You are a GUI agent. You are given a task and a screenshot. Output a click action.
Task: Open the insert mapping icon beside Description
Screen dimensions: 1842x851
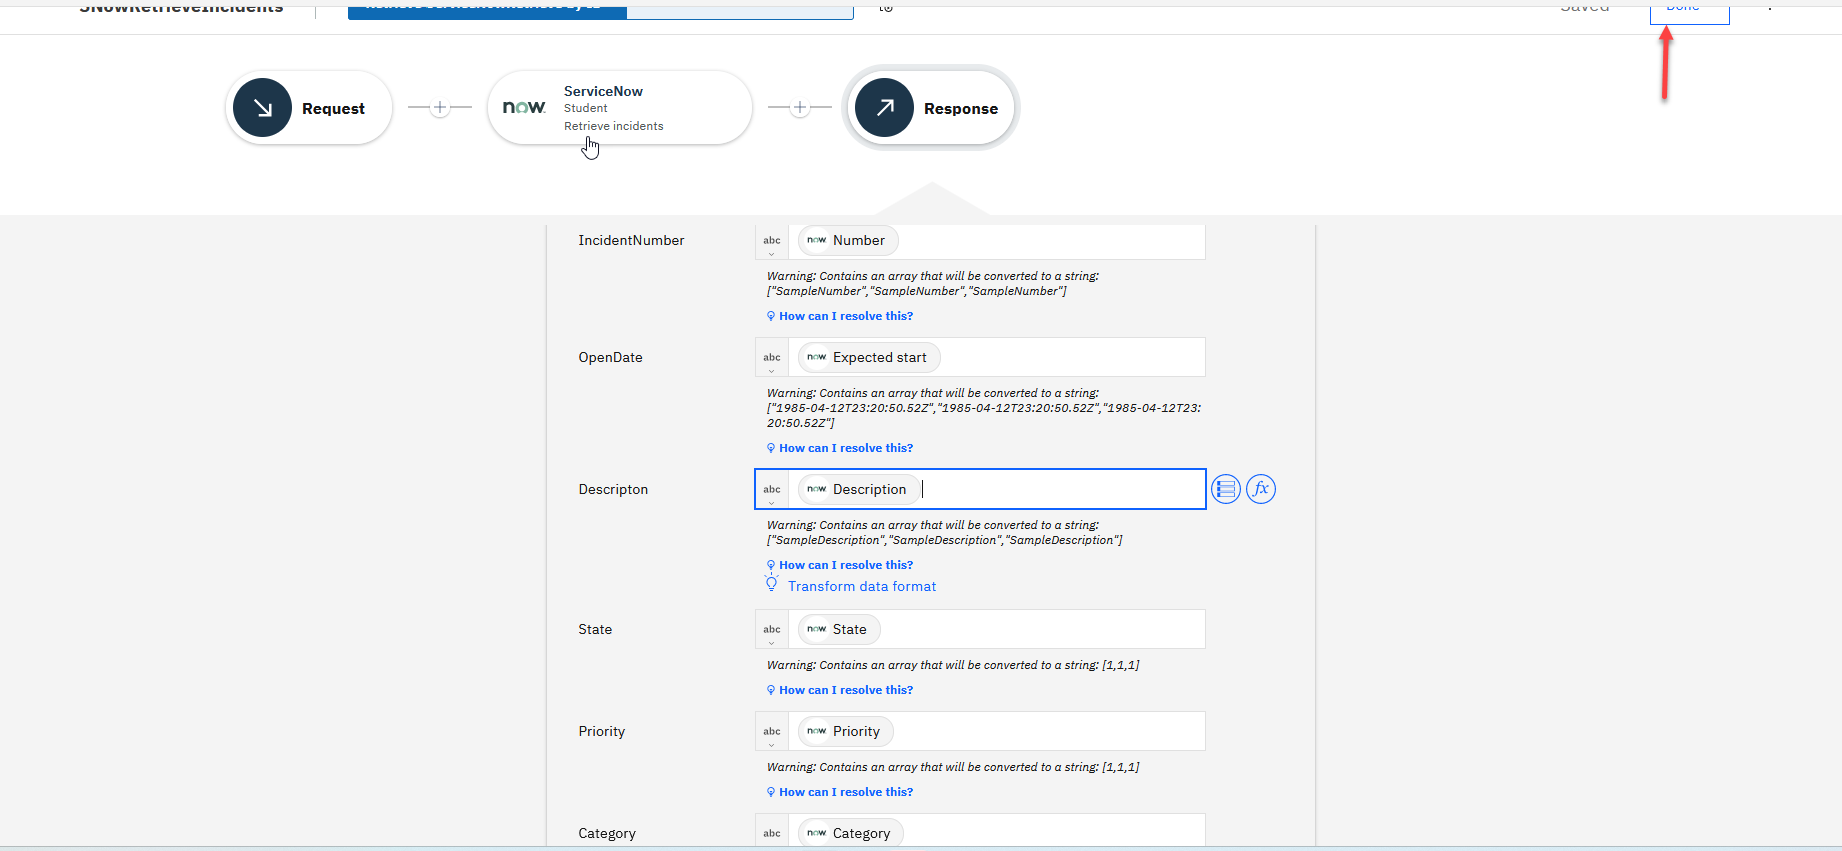pos(1225,489)
